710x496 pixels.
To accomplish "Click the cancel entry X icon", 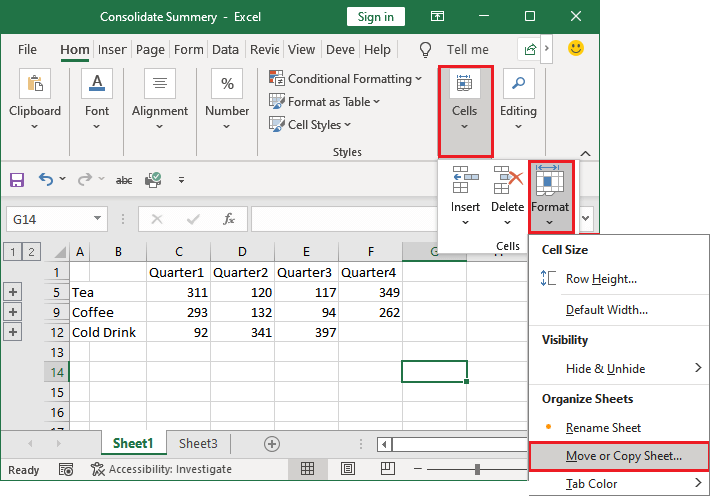I will tap(157, 219).
